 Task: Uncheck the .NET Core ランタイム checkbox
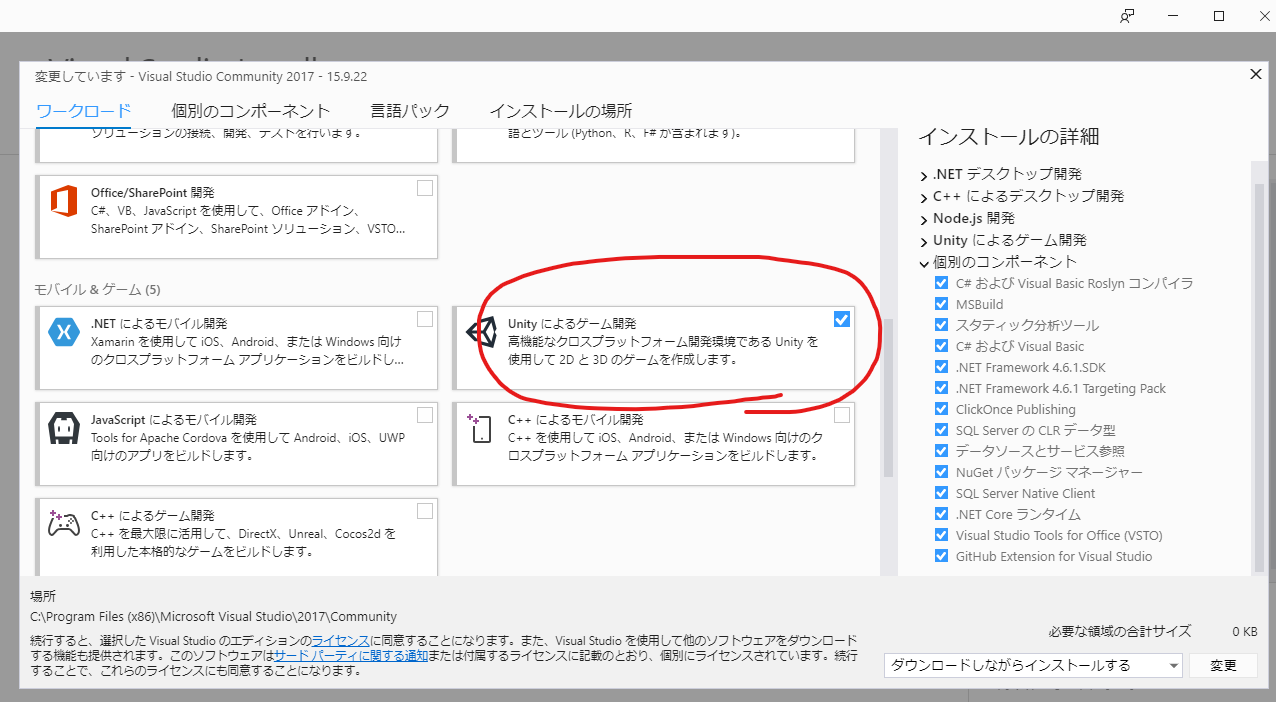941,514
